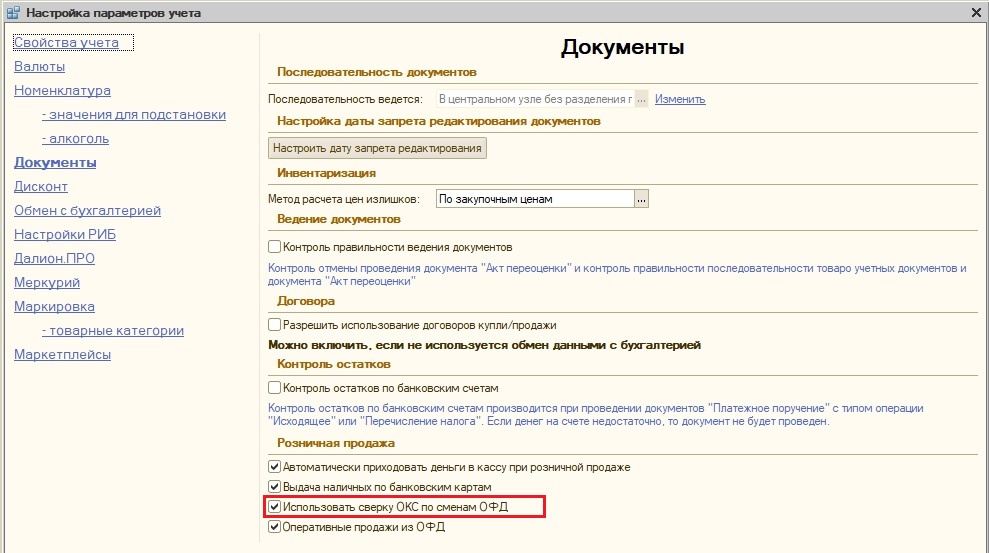The width and height of the screenshot is (989, 553).
Task: Uncheck Оперативные продажи из ОФД
Action: (x=274, y=527)
